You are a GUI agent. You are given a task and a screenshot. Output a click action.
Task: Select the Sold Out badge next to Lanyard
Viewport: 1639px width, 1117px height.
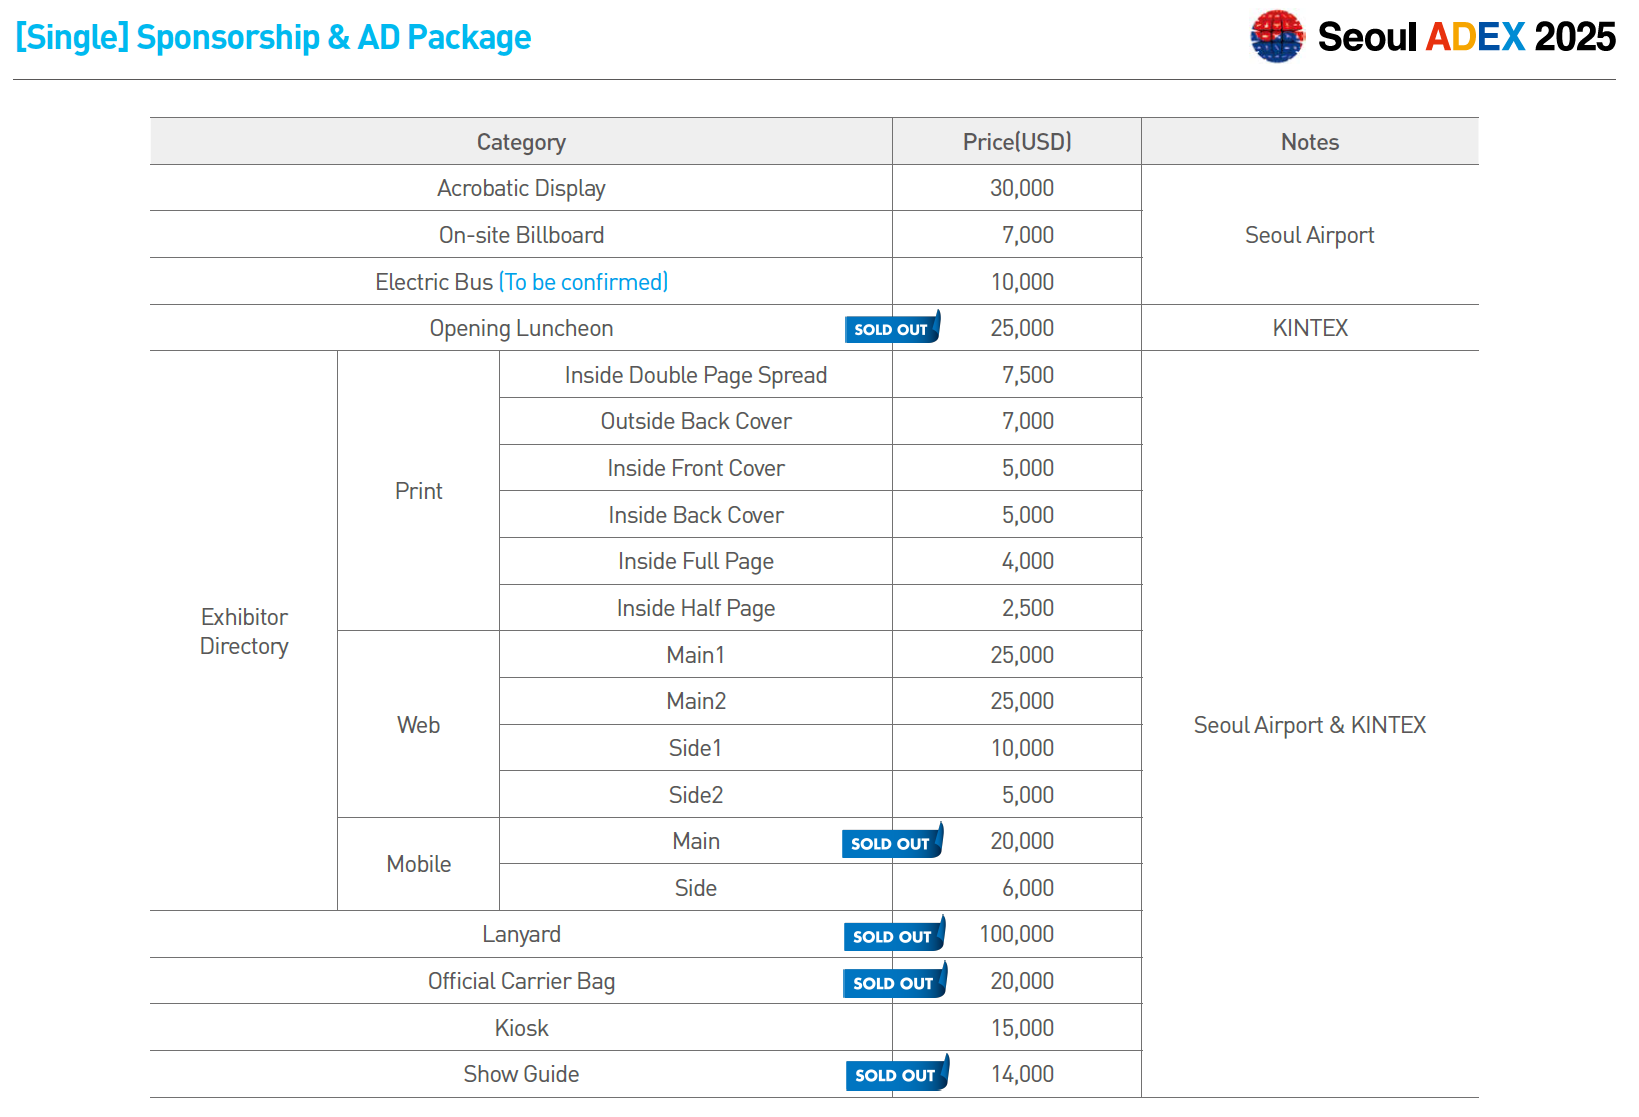[893, 936]
